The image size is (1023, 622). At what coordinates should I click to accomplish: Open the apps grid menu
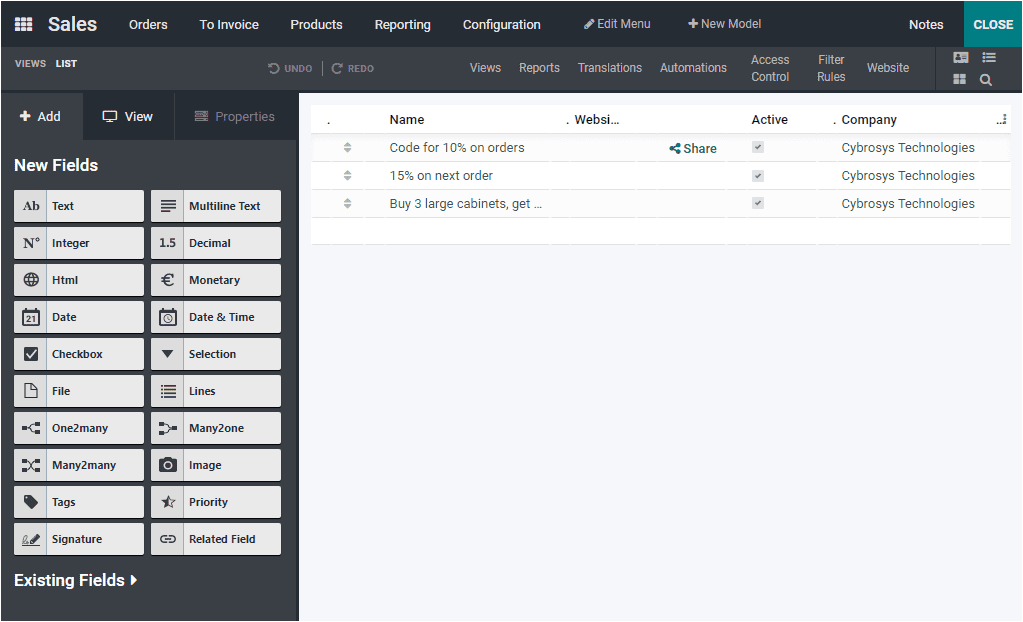pyautogui.click(x=22, y=23)
